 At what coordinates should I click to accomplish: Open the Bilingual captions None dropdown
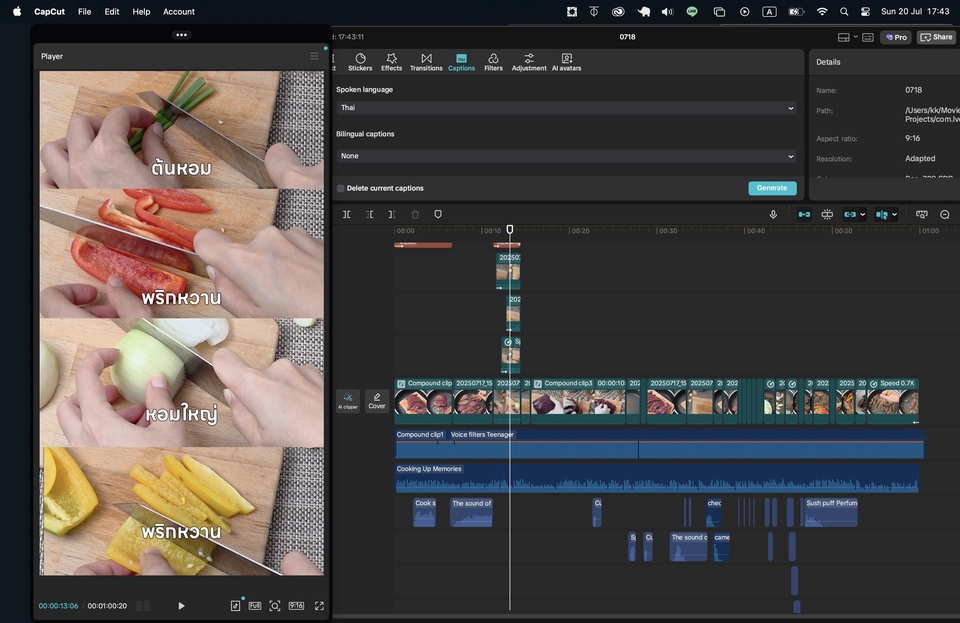coord(565,156)
